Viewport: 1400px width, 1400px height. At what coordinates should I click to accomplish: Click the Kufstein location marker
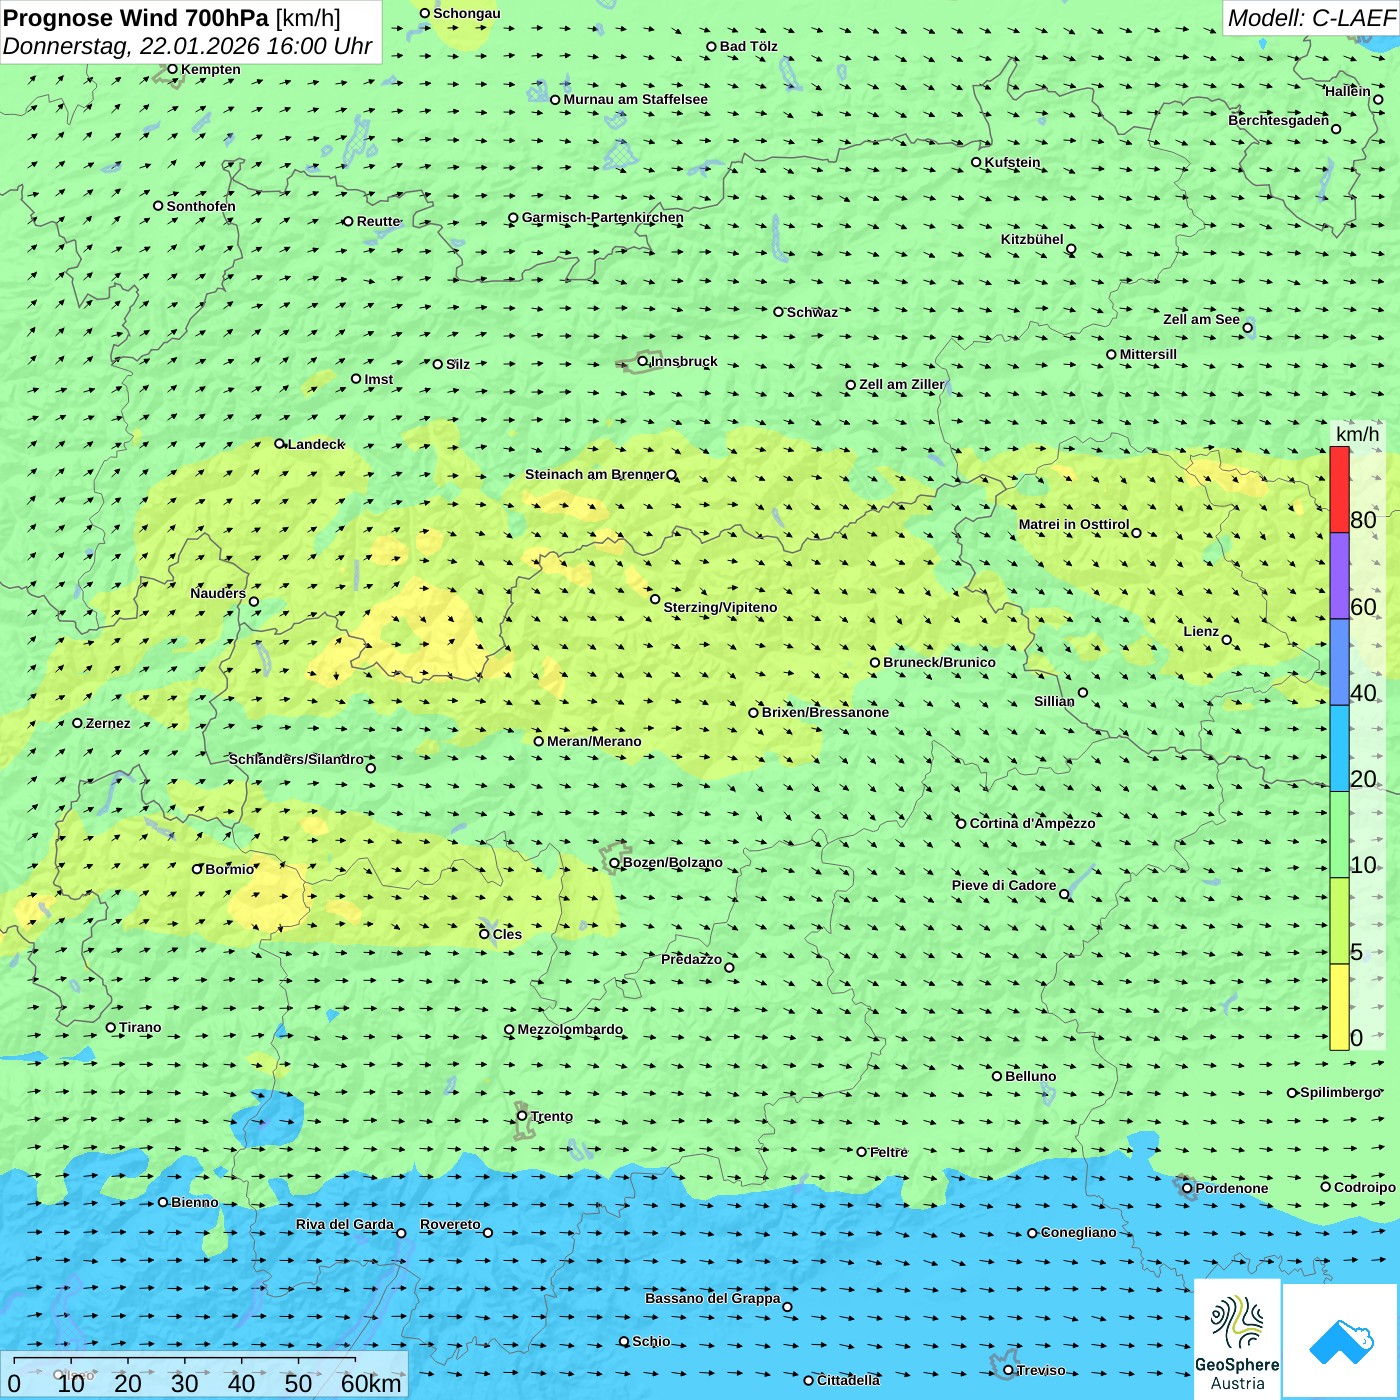click(x=976, y=162)
